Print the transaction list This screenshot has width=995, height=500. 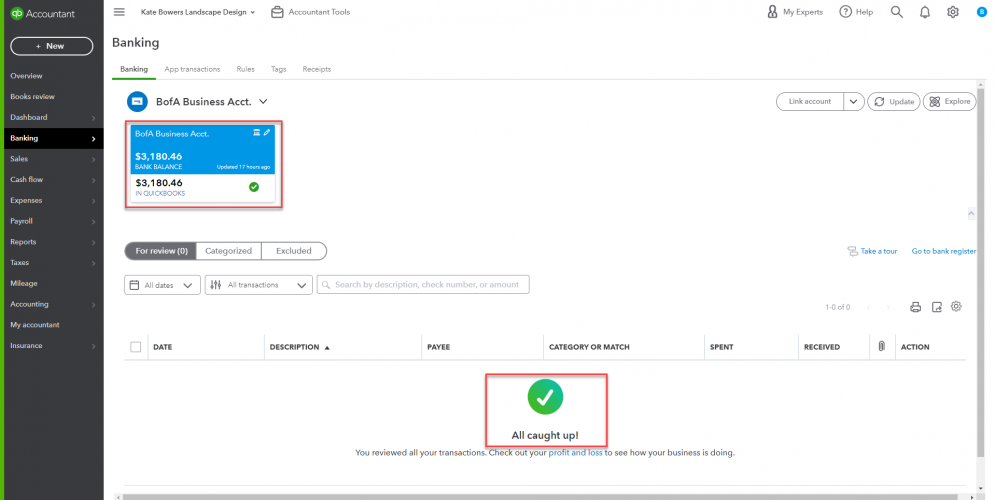click(x=915, y=307)
